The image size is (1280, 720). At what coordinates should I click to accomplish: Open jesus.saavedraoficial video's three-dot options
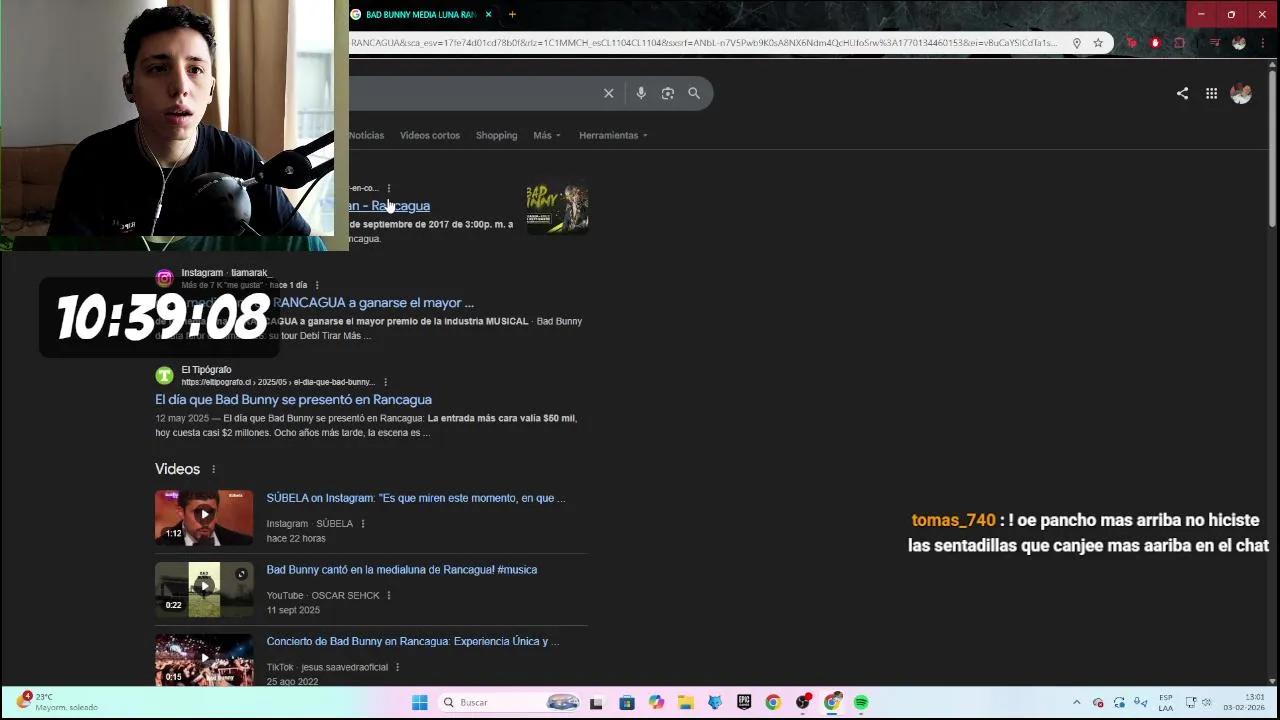coord(397,667)
